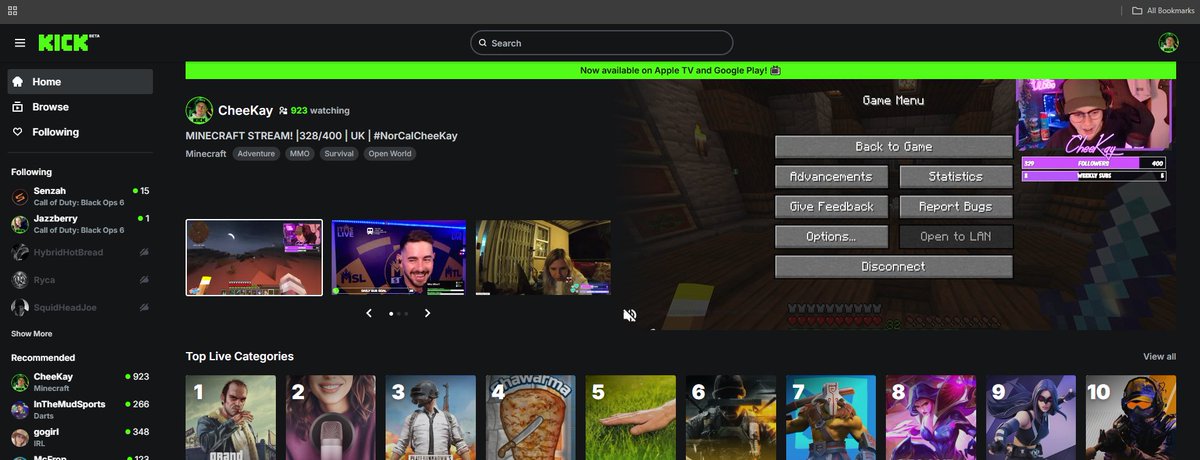The width and height of the screenshot is (1200, 460).
Task: Open the number 2 category card
Action: coord(331,418)
